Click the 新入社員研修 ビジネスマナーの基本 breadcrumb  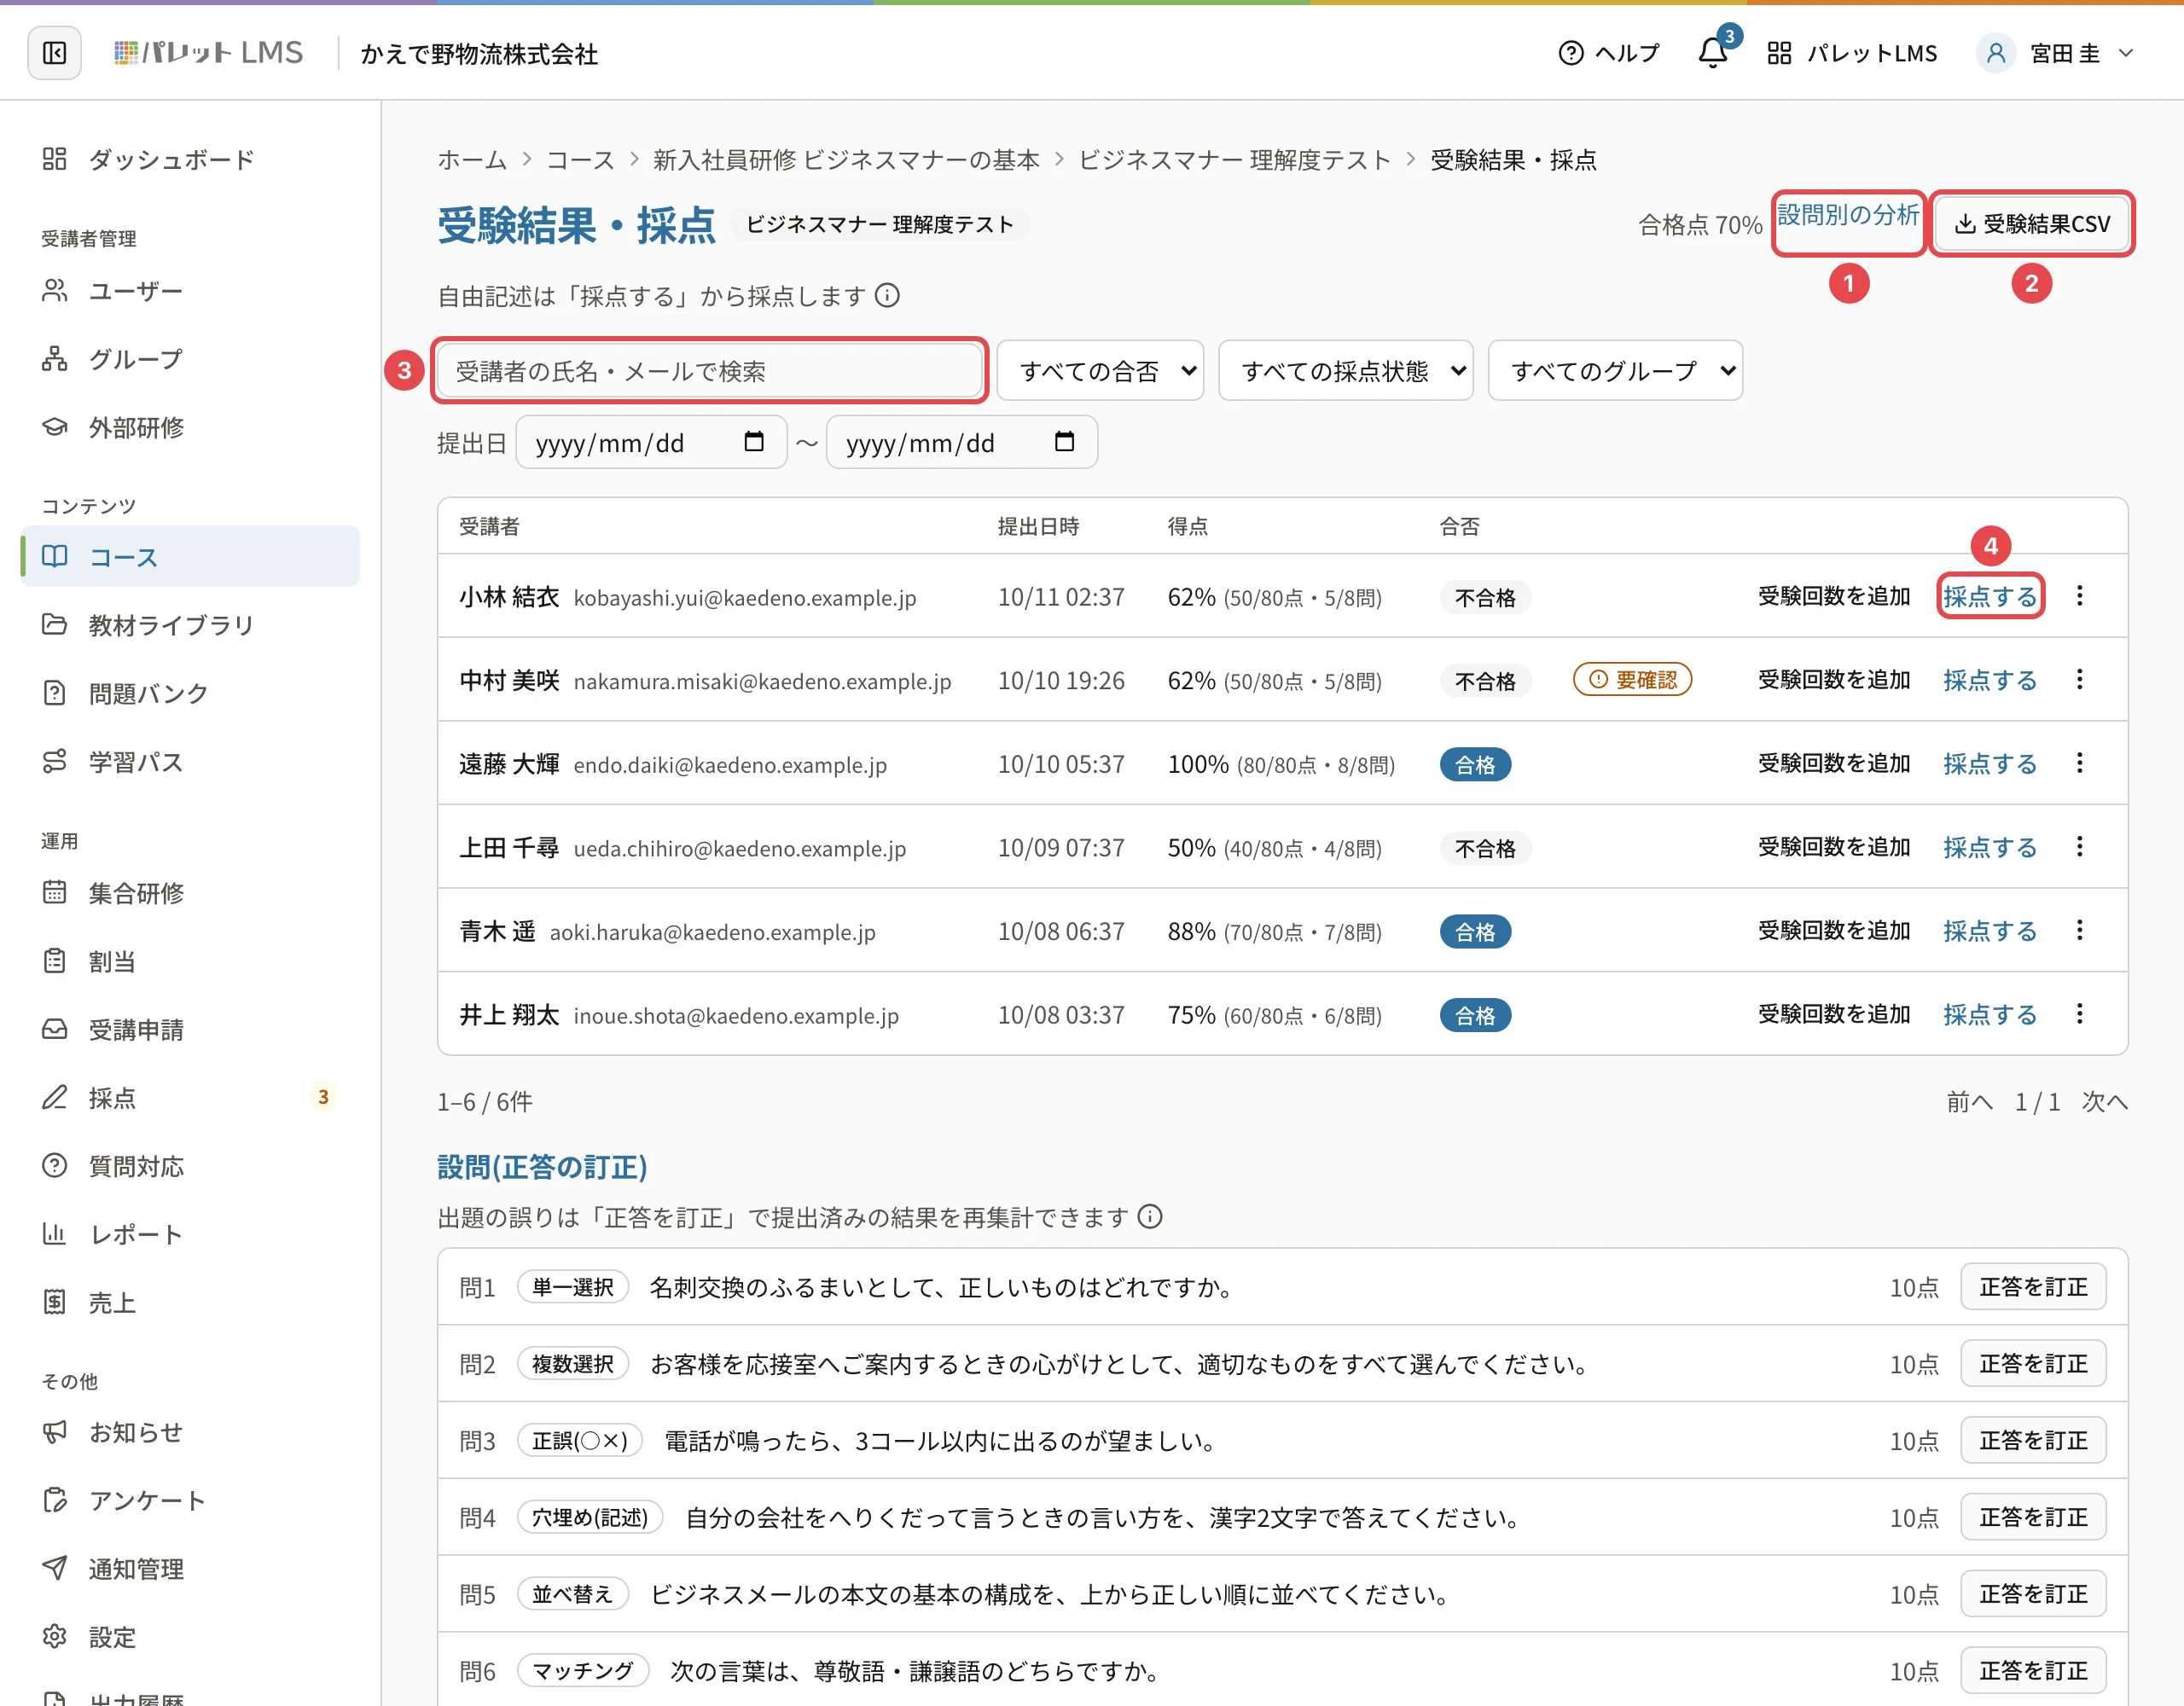[846, 160]
